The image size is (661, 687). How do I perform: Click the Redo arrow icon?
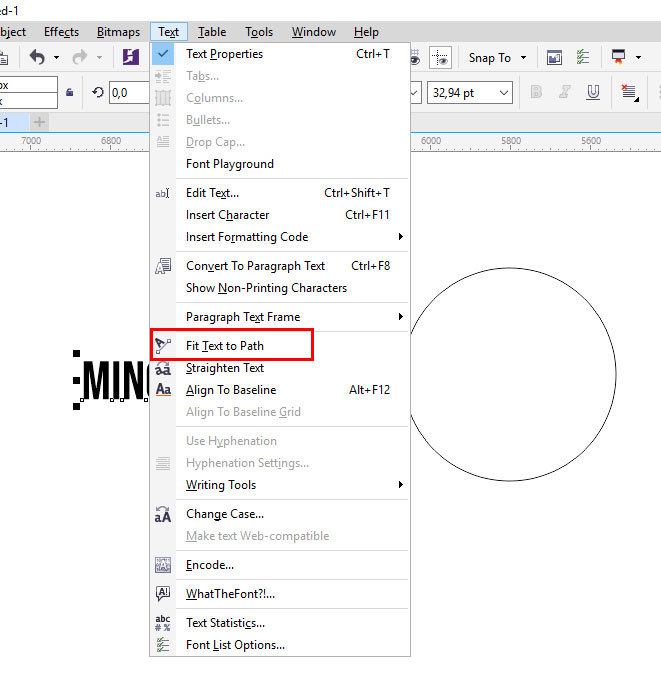[x=79, y=57]
